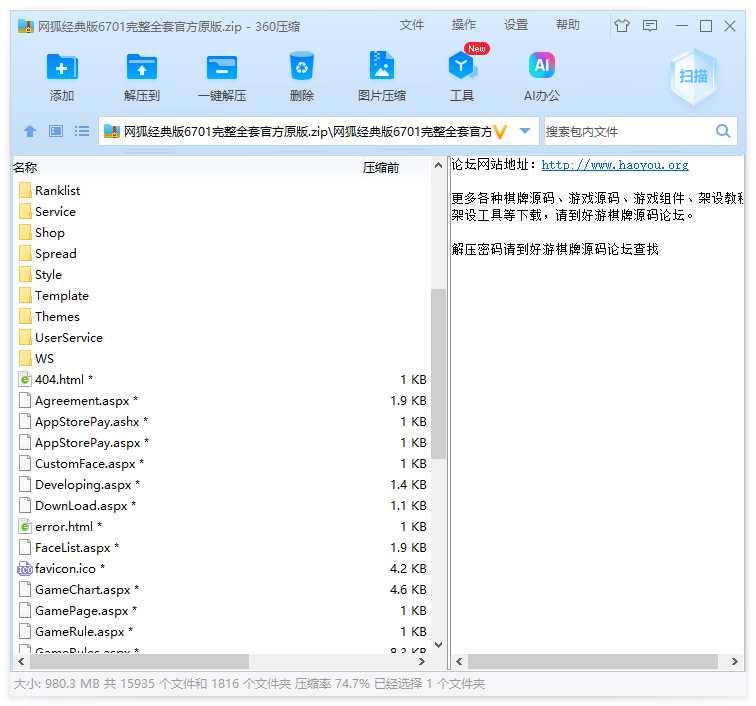Open the http://www.haoyou.org link
The height and width of the screenshot is (706, 756).
(615, 165)
